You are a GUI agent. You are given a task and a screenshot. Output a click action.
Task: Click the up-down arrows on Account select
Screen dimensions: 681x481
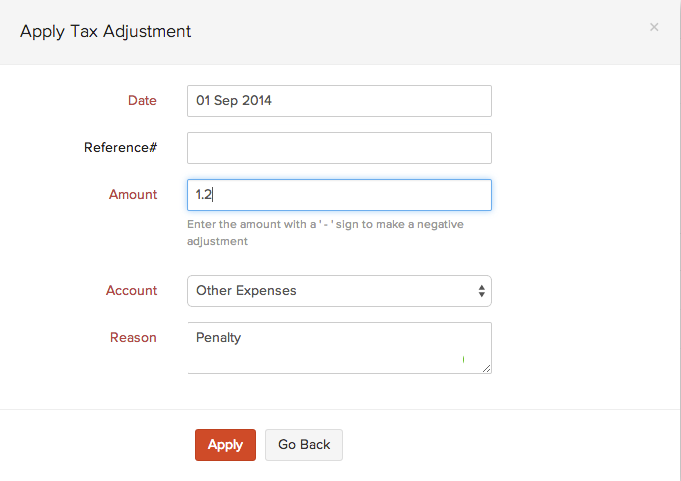481,291
